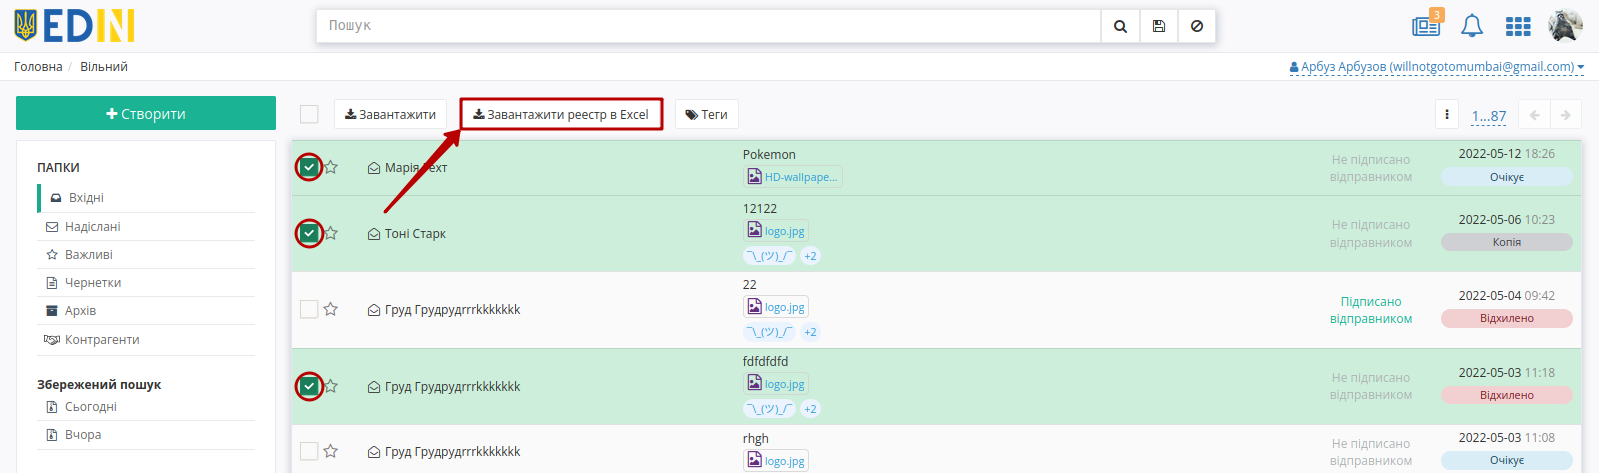Toggle the select-all checkbox

coord(309,114)
